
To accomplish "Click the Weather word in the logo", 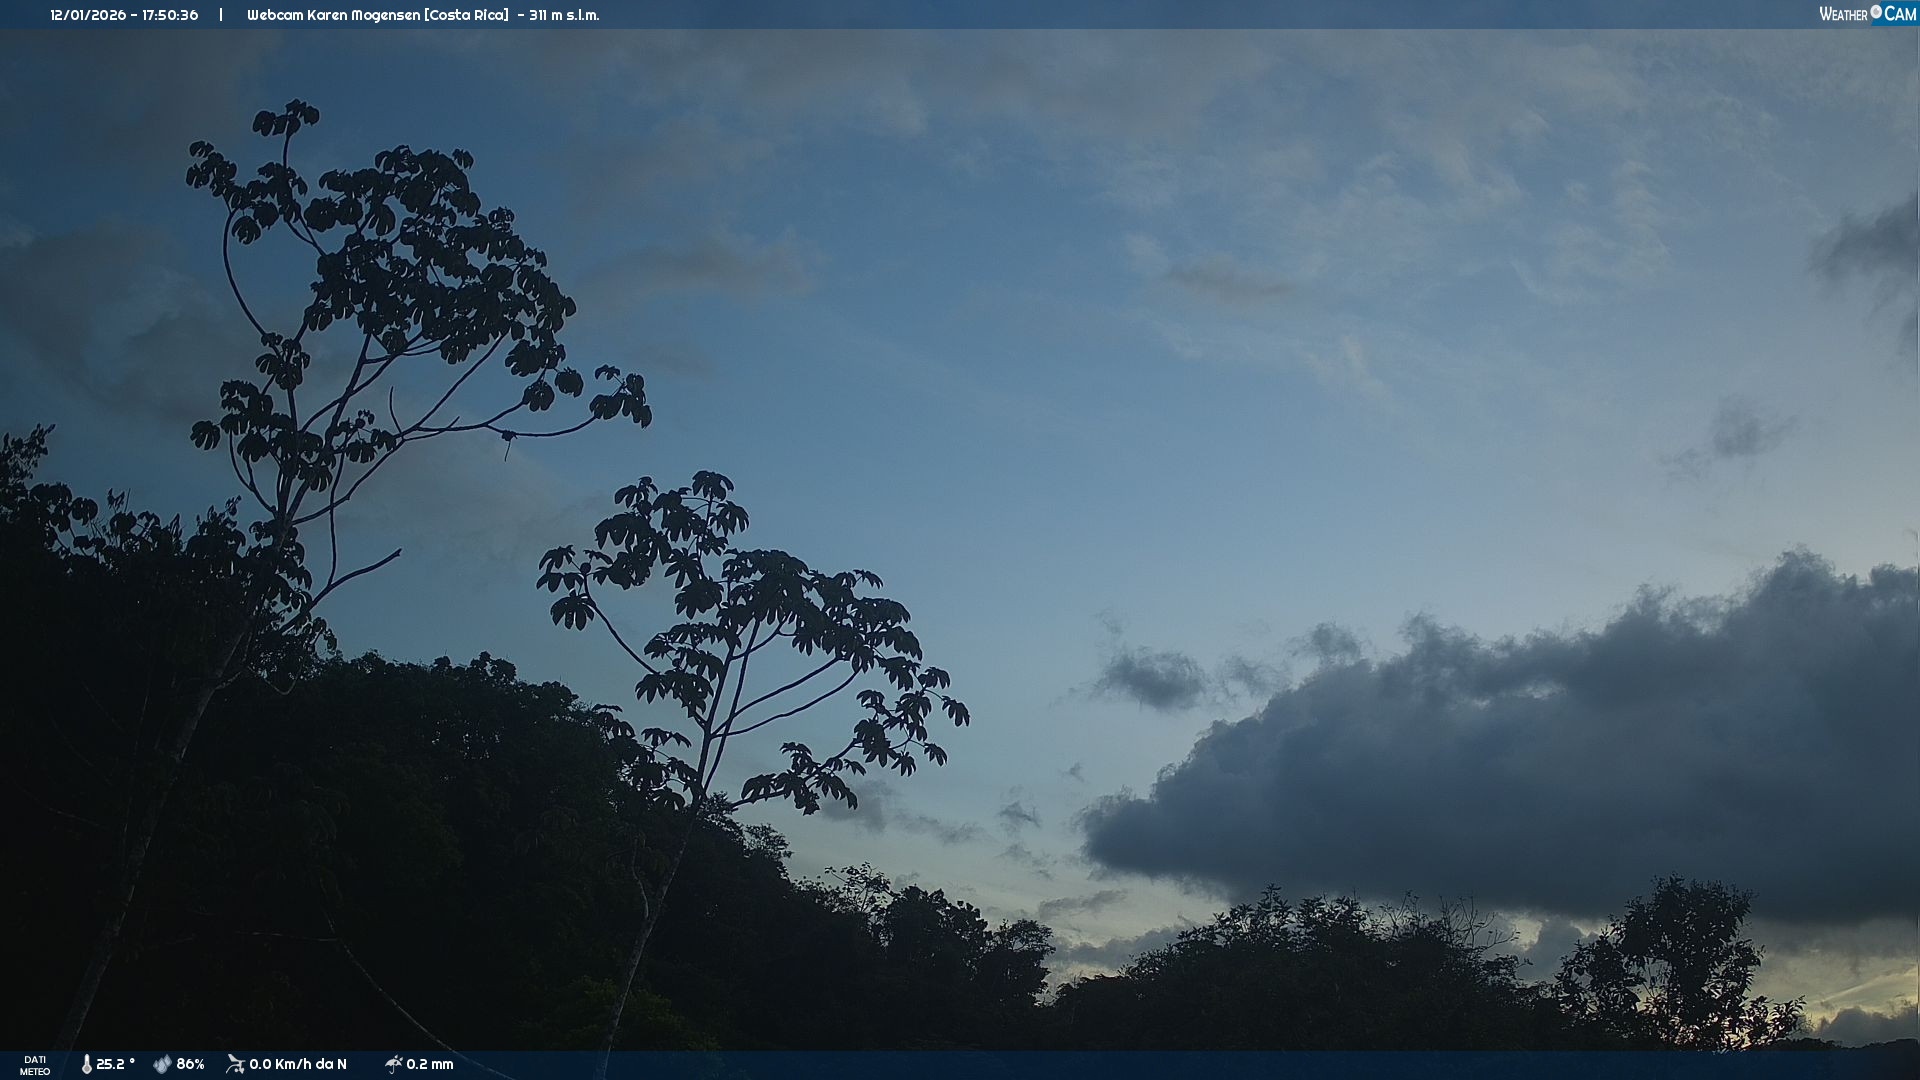I will point(1843,14).
